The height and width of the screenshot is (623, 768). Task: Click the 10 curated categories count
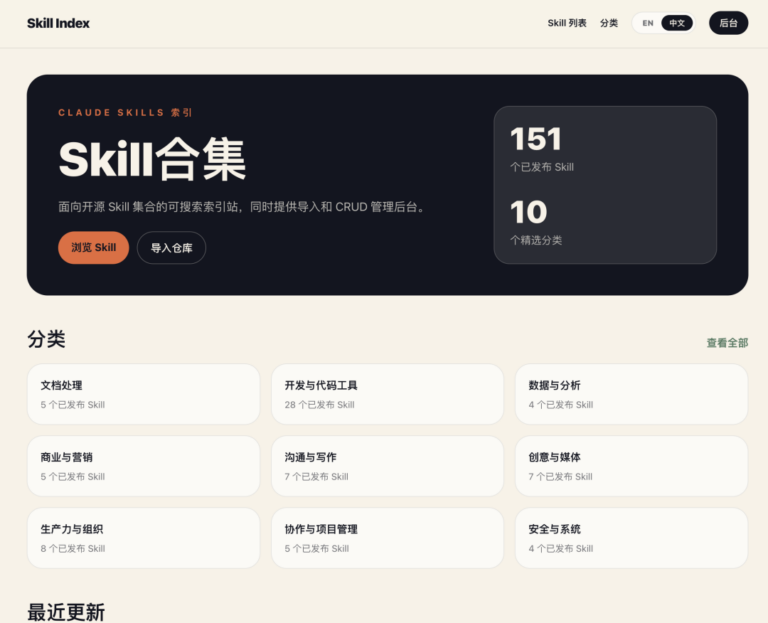pyautogui.click(x=528, y=212)
